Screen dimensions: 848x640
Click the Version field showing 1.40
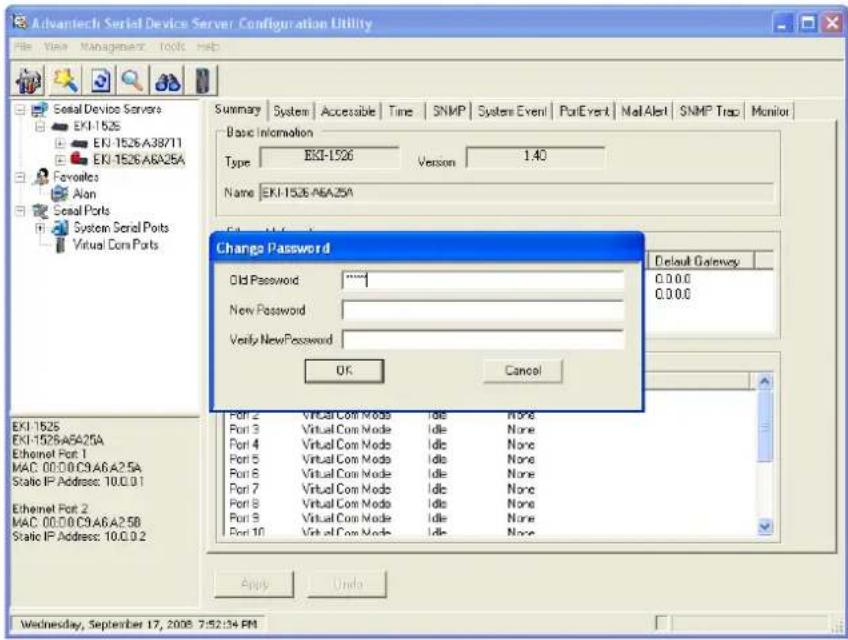tap(535, 157)
